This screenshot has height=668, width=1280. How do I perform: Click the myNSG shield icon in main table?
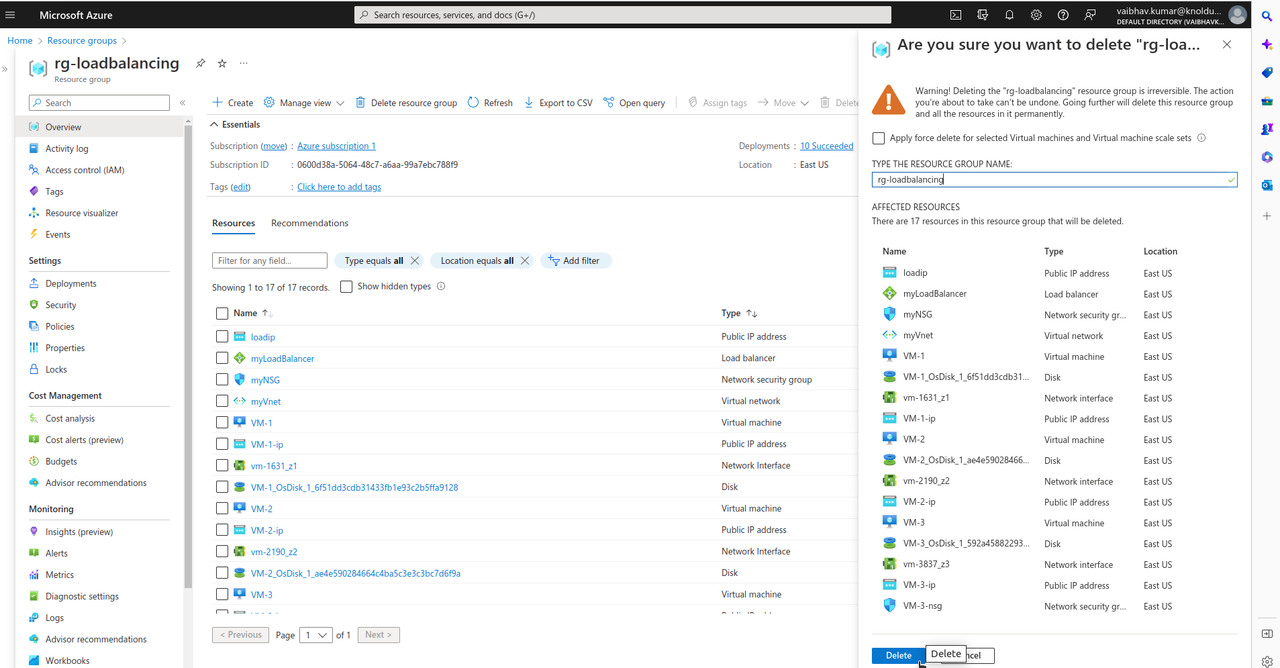pos(239,380)
